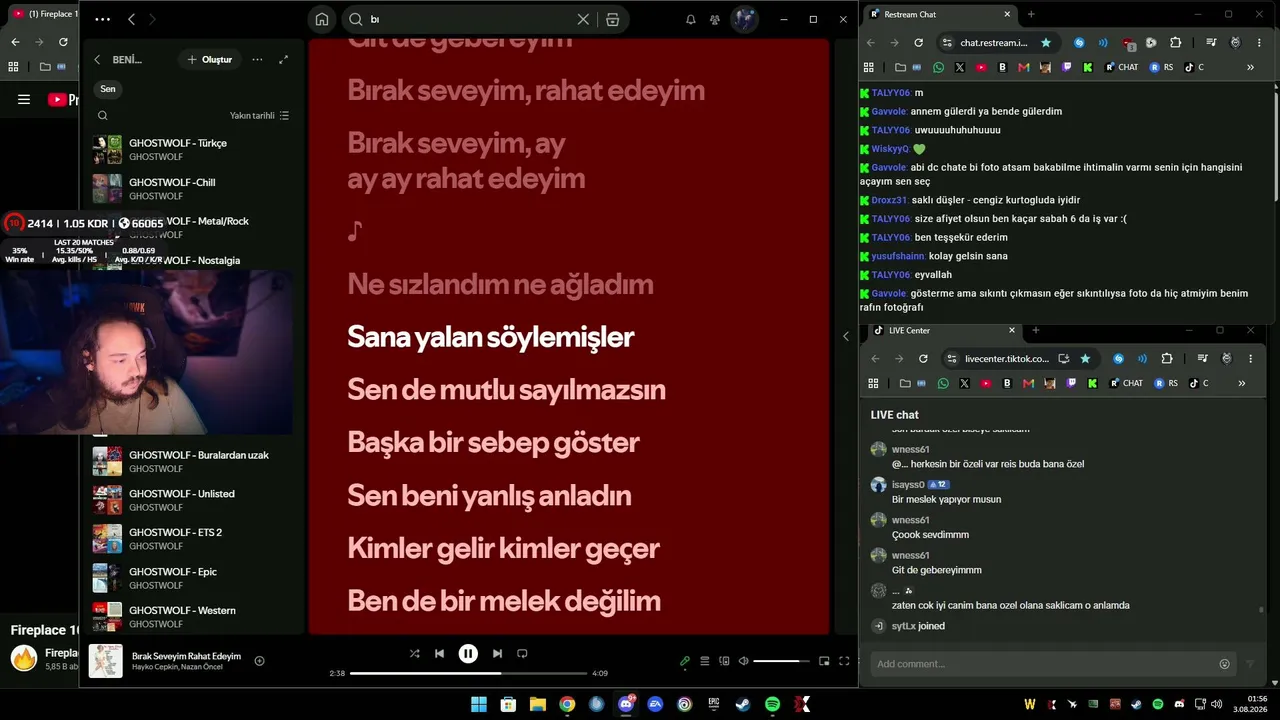Open Spotify Browse icon beside search
The width and height of the screenshot is (1280, 720).
pos(613,19)
